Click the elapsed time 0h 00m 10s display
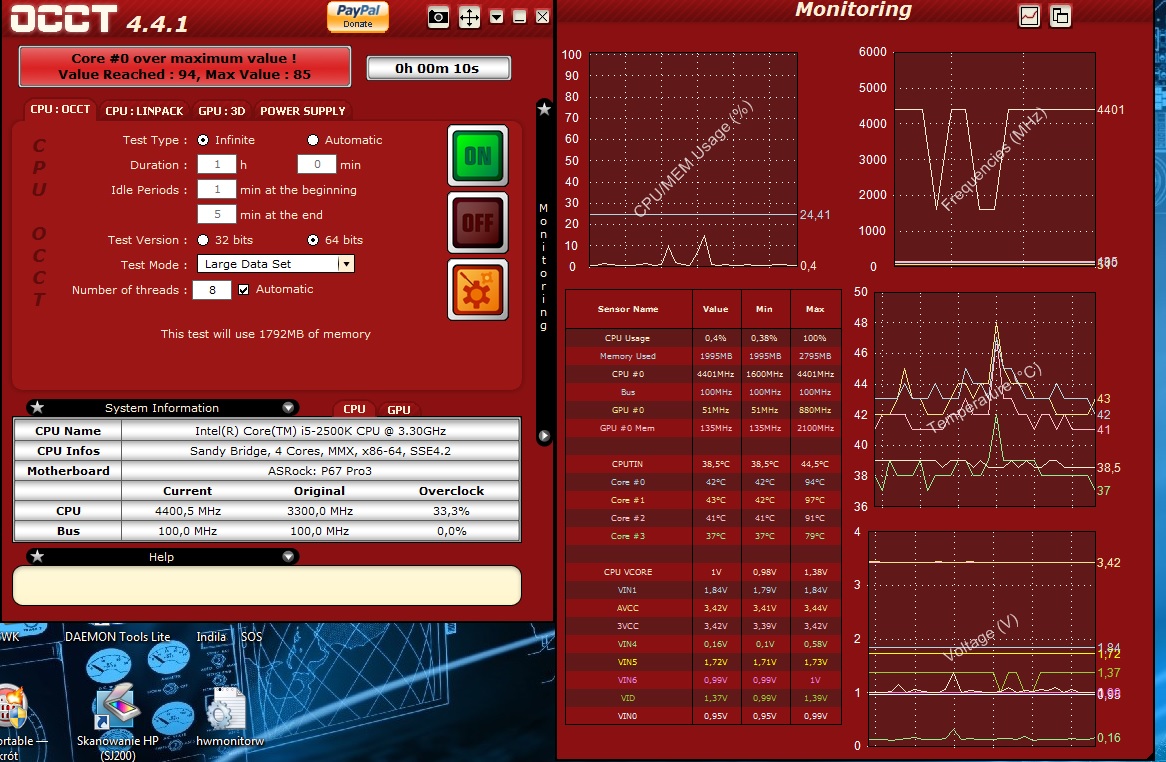Screen dimensions: 1166x762 [x=438, y=68]
